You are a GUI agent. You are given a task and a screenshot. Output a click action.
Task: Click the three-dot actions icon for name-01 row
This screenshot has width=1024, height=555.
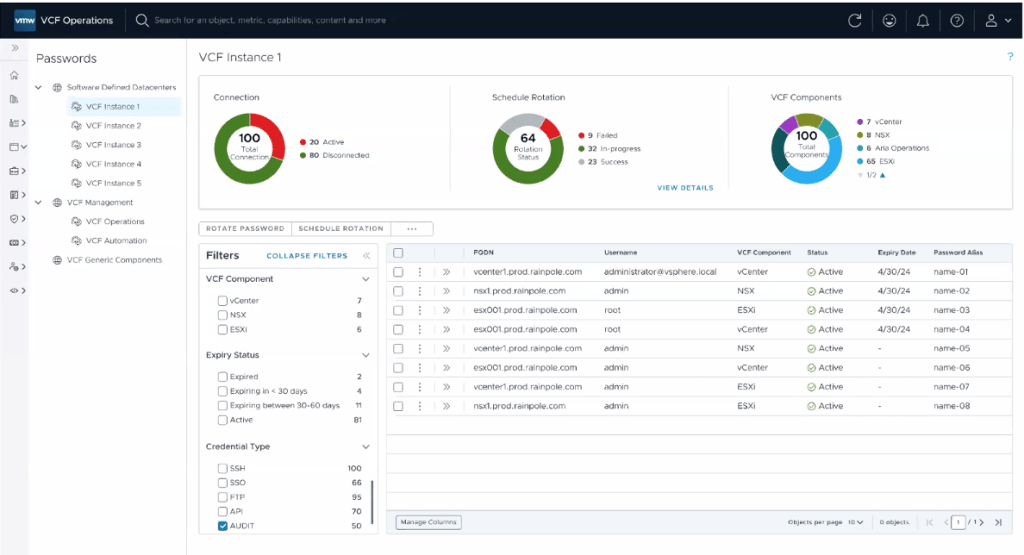click(420, 272)
